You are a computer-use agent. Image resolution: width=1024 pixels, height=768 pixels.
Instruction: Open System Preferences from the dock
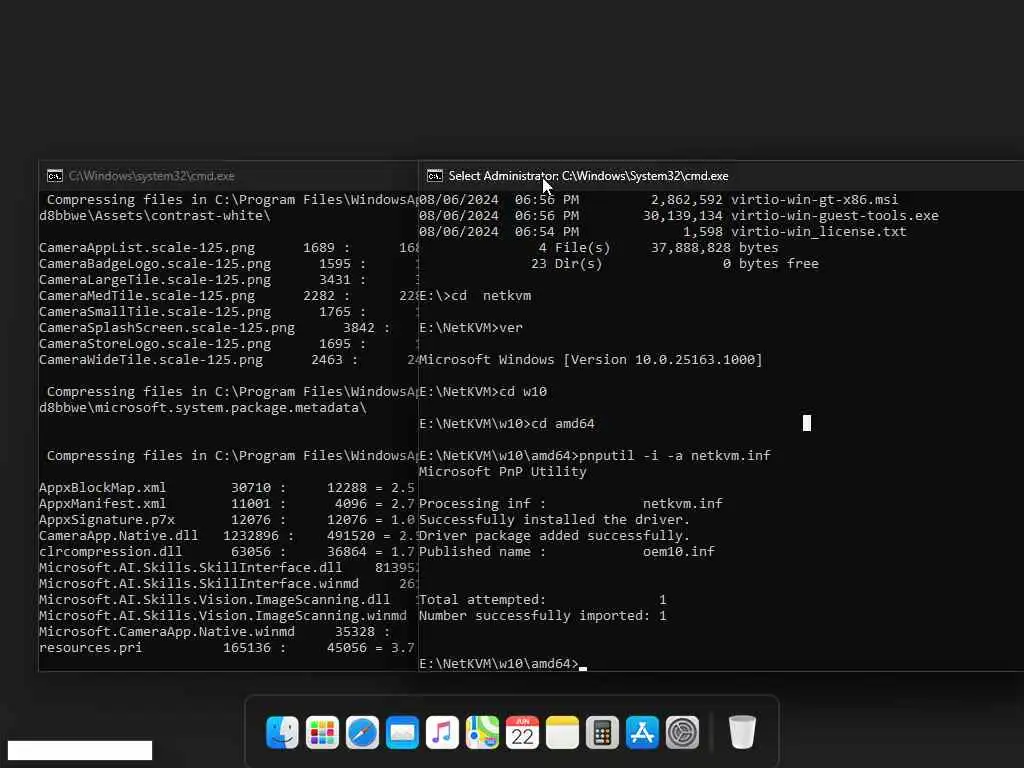[x=682, y=732]
